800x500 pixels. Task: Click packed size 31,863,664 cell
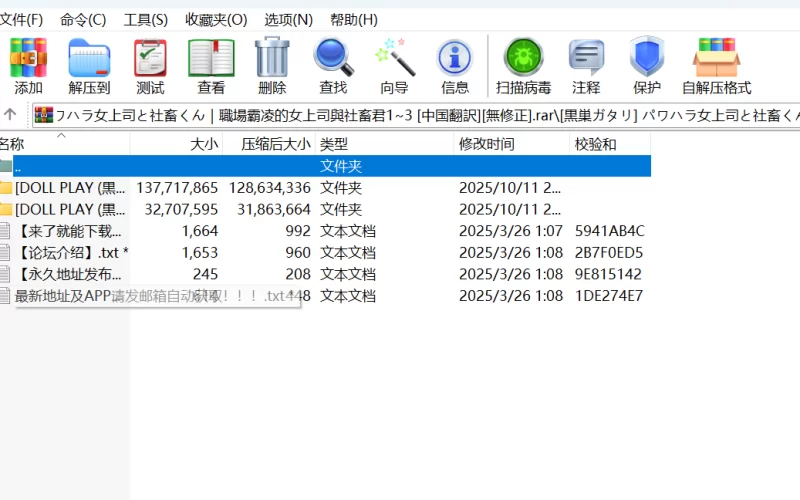273,209
